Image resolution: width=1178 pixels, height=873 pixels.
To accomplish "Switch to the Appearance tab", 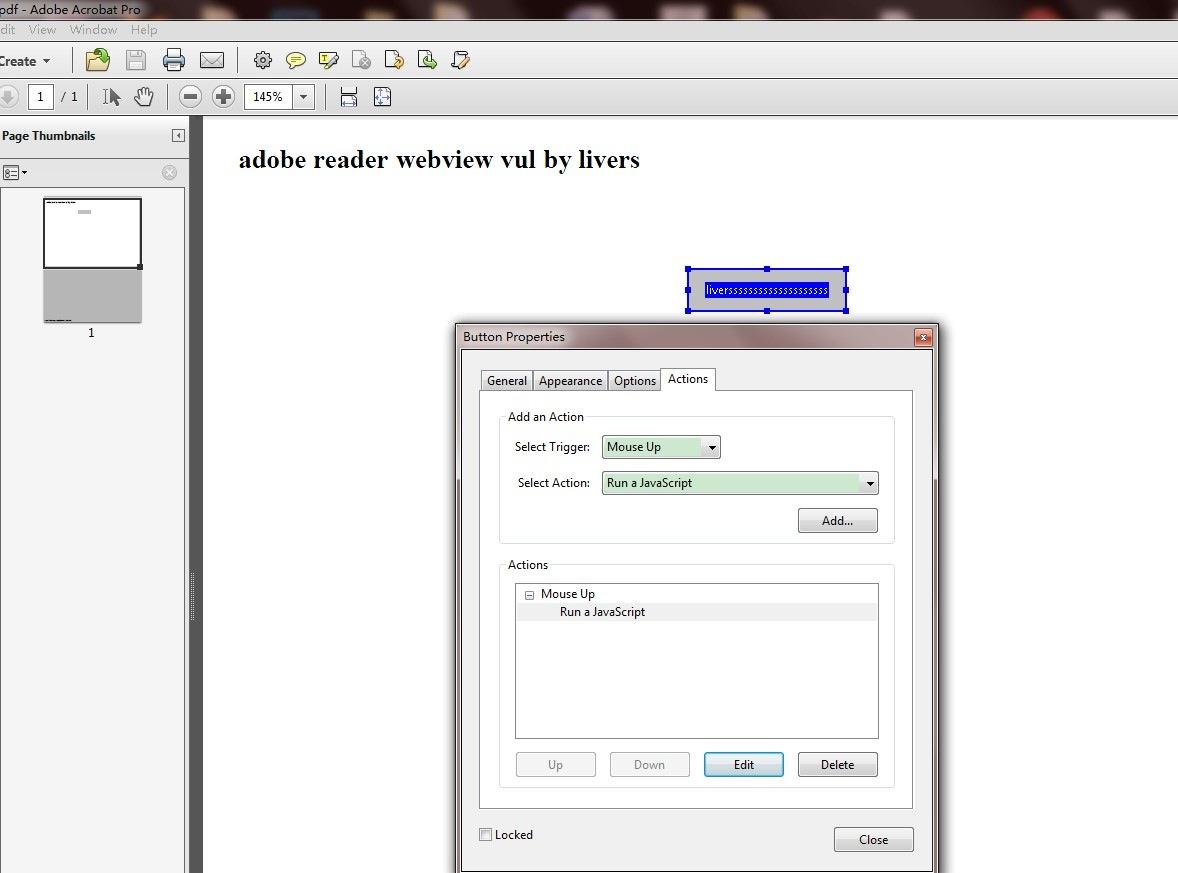I will click(570, 381).
